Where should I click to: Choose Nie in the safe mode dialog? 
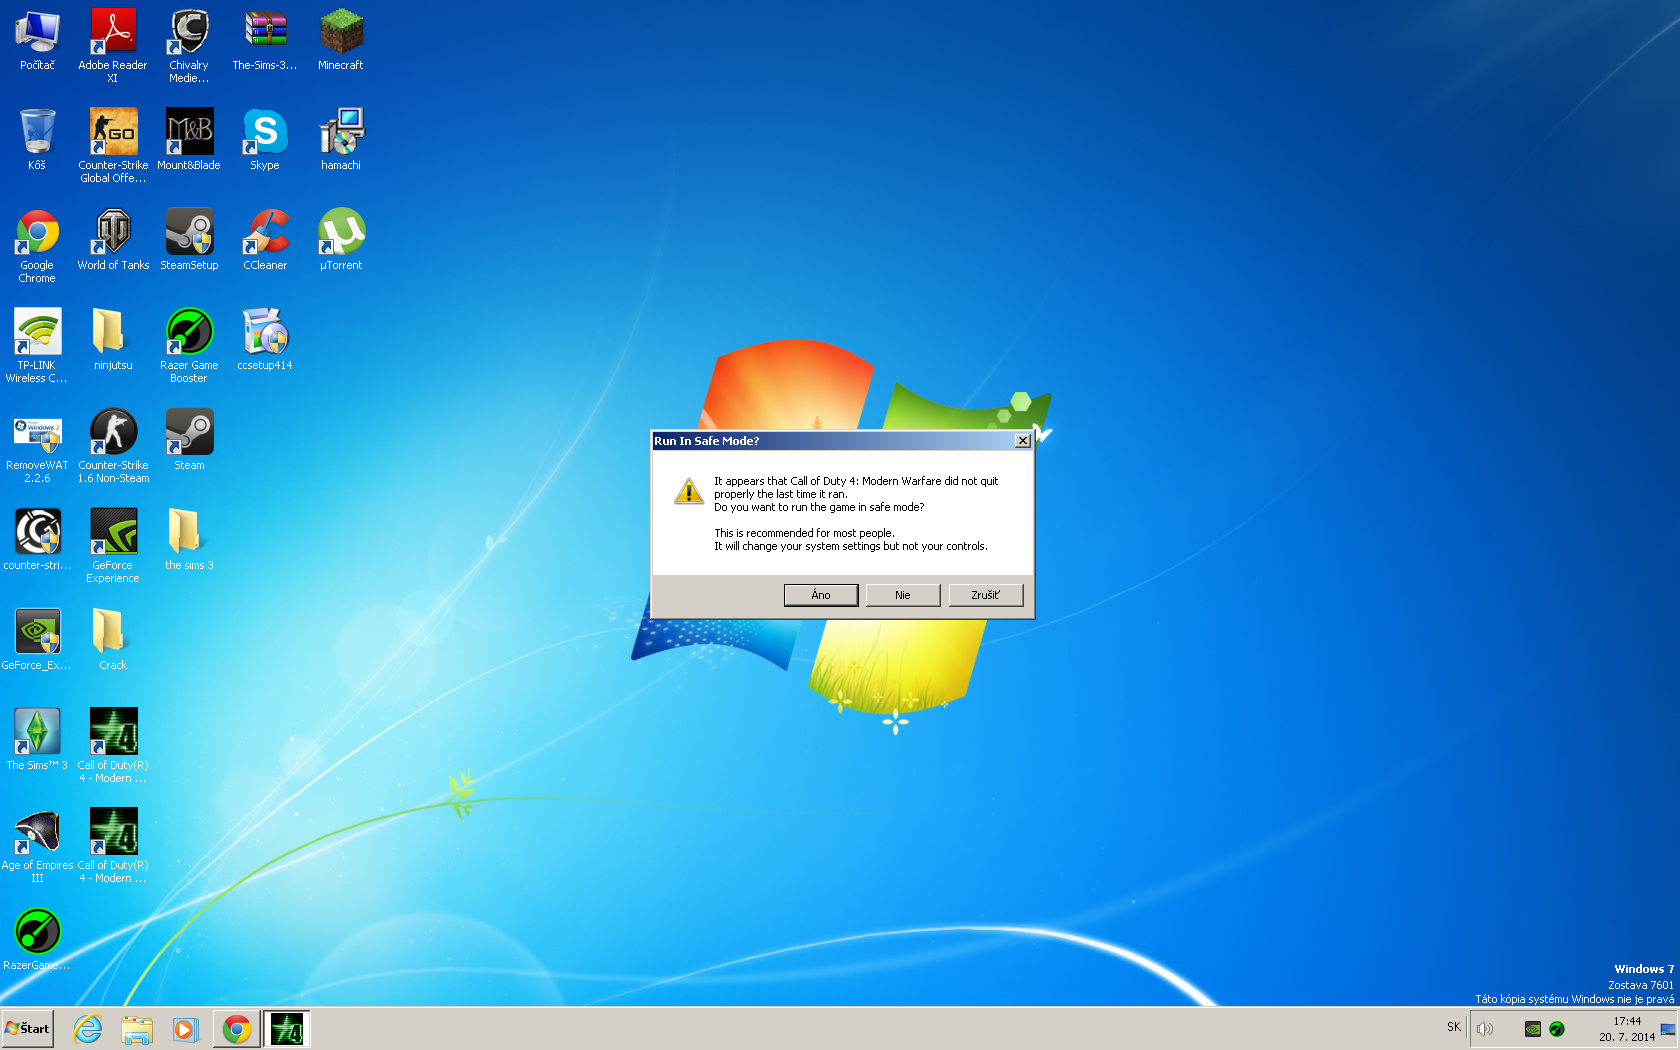[903, 595]
